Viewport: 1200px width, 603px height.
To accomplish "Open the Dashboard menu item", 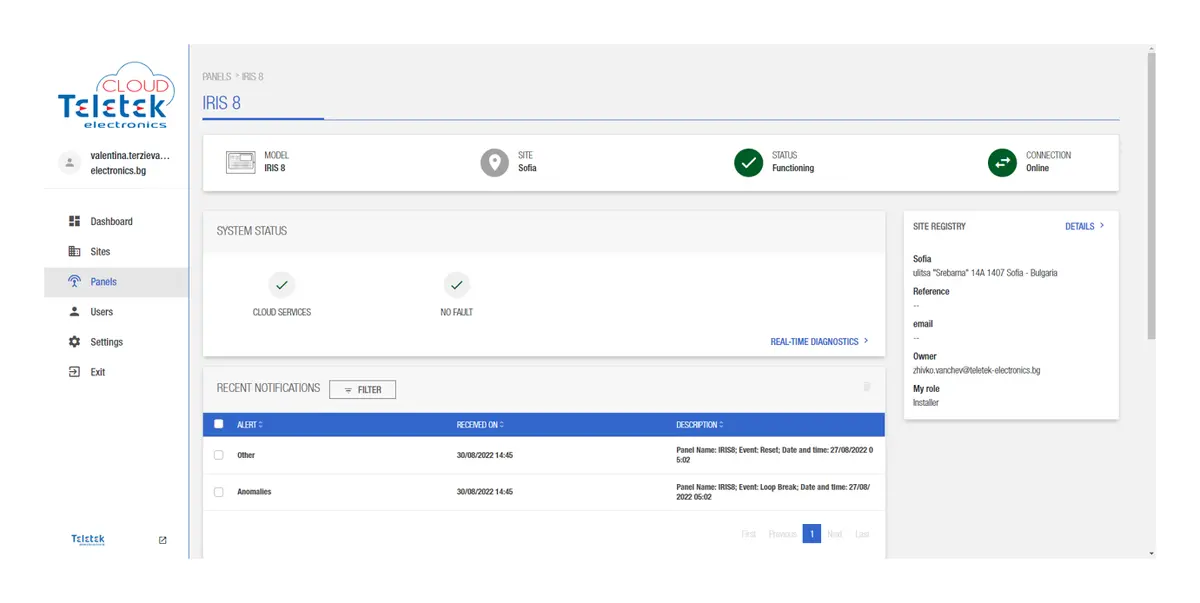I will [x=116, y=221].
